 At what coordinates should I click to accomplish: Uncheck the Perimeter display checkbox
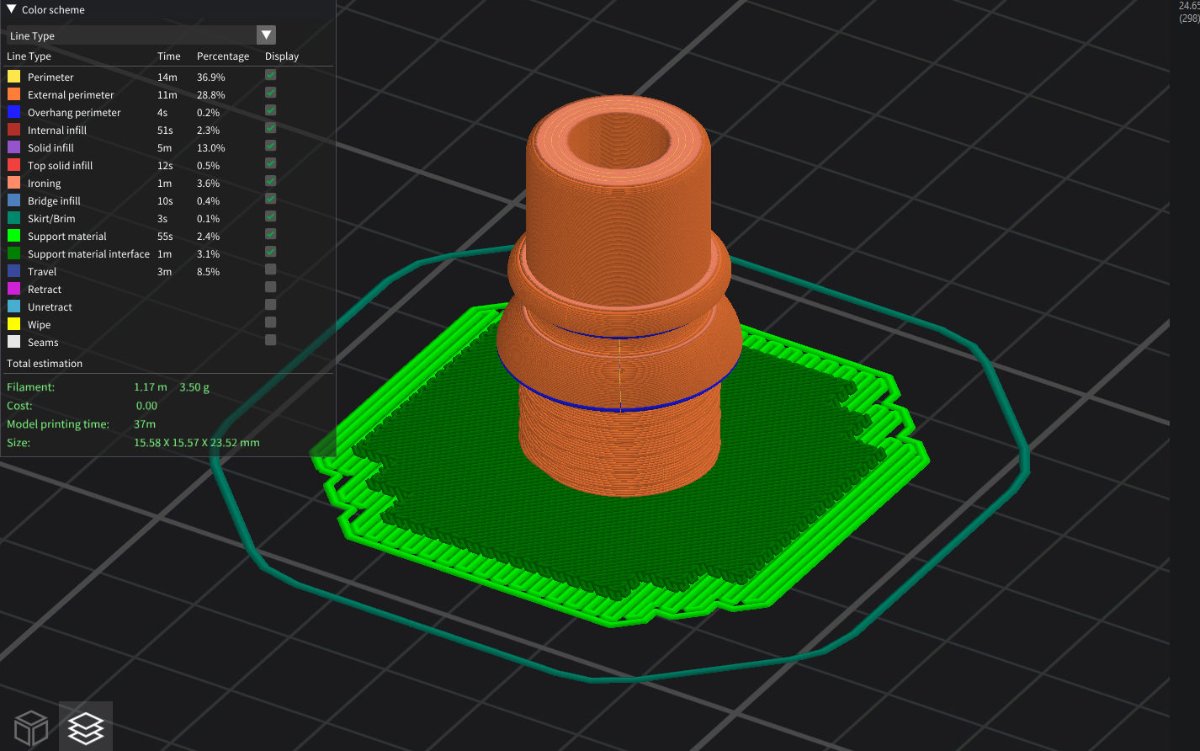pos(270,76)
